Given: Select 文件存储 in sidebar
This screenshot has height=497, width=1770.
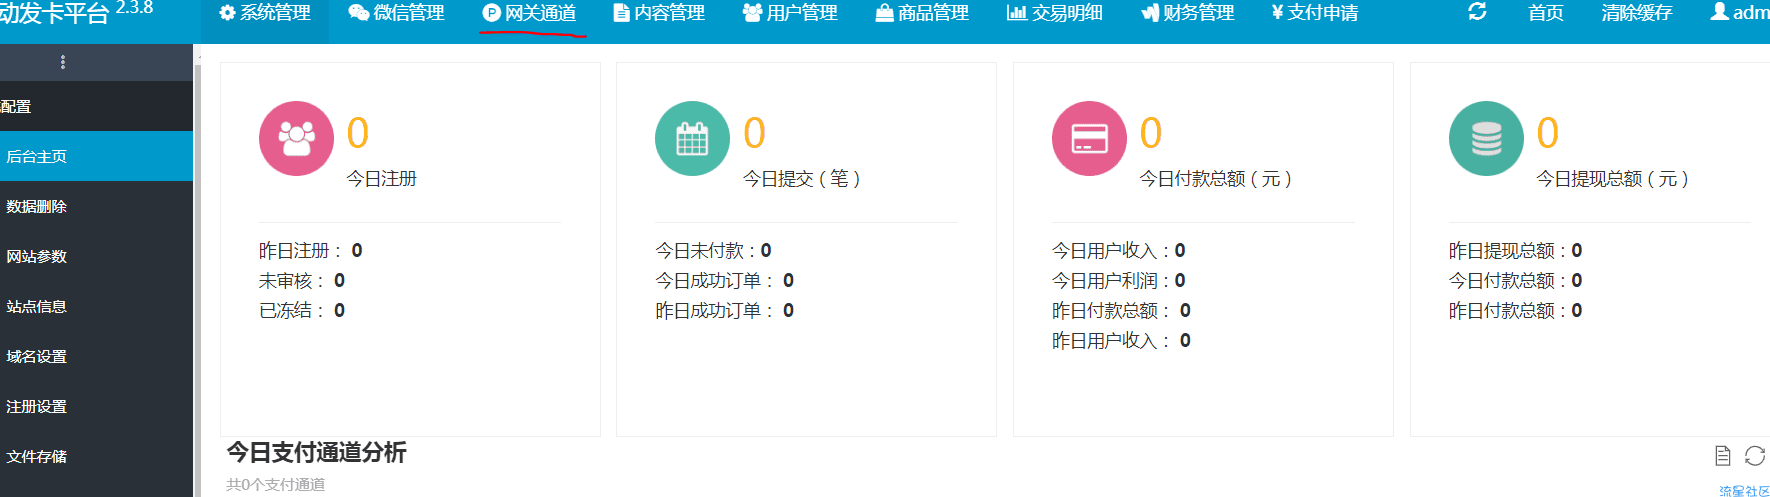Looking at the screenshot, I should [96, 456].
